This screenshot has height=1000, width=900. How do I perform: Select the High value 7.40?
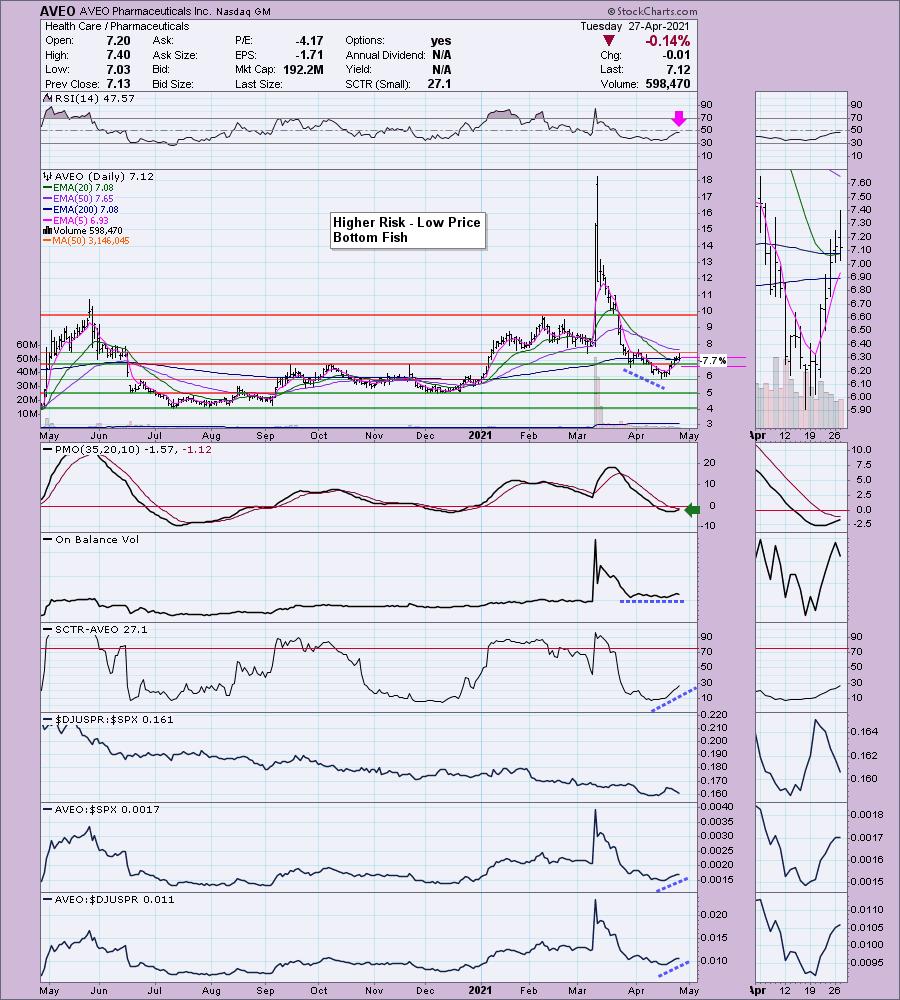point(118,55)
